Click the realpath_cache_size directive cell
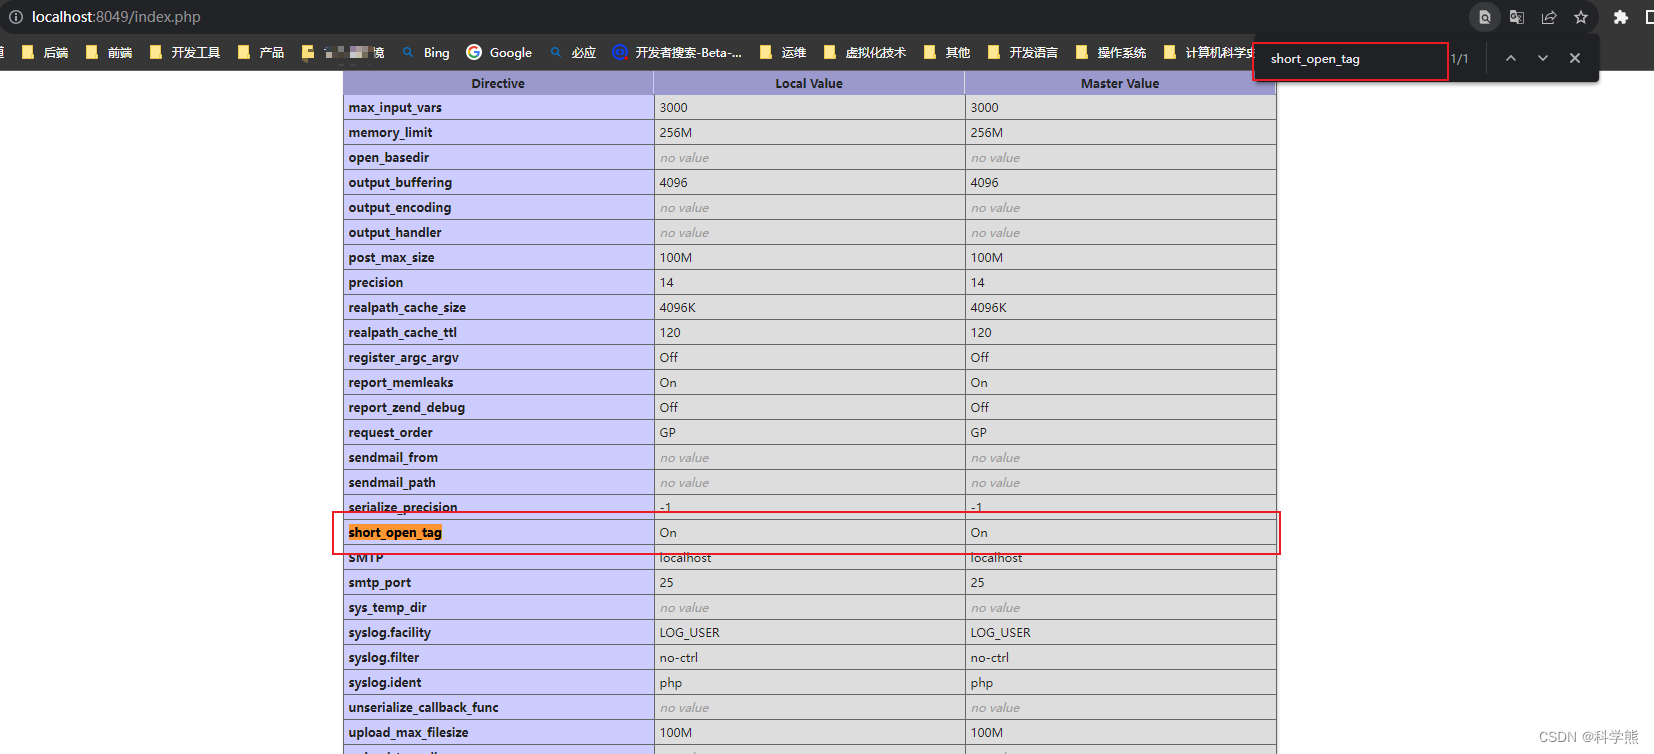1654x754 pixels. point(498,307)
